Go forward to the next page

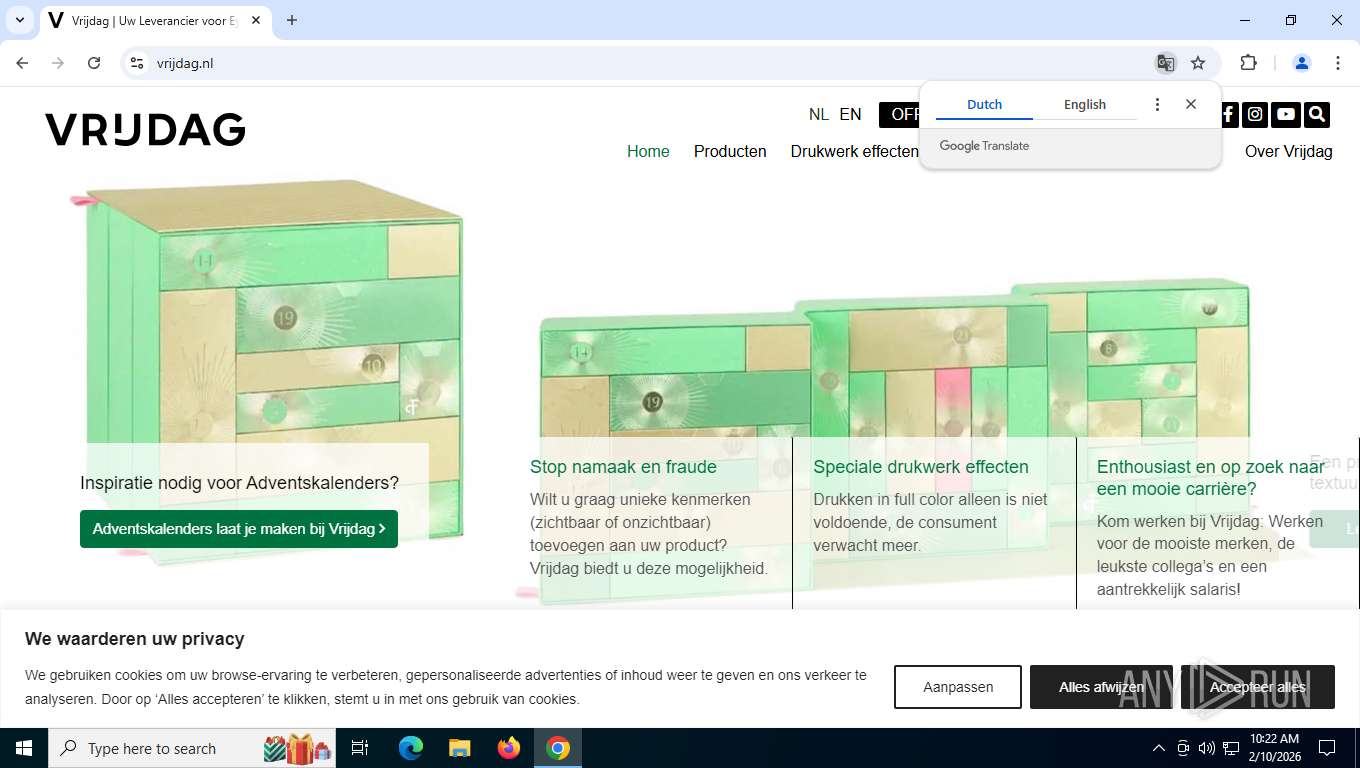tap(58, 63)
